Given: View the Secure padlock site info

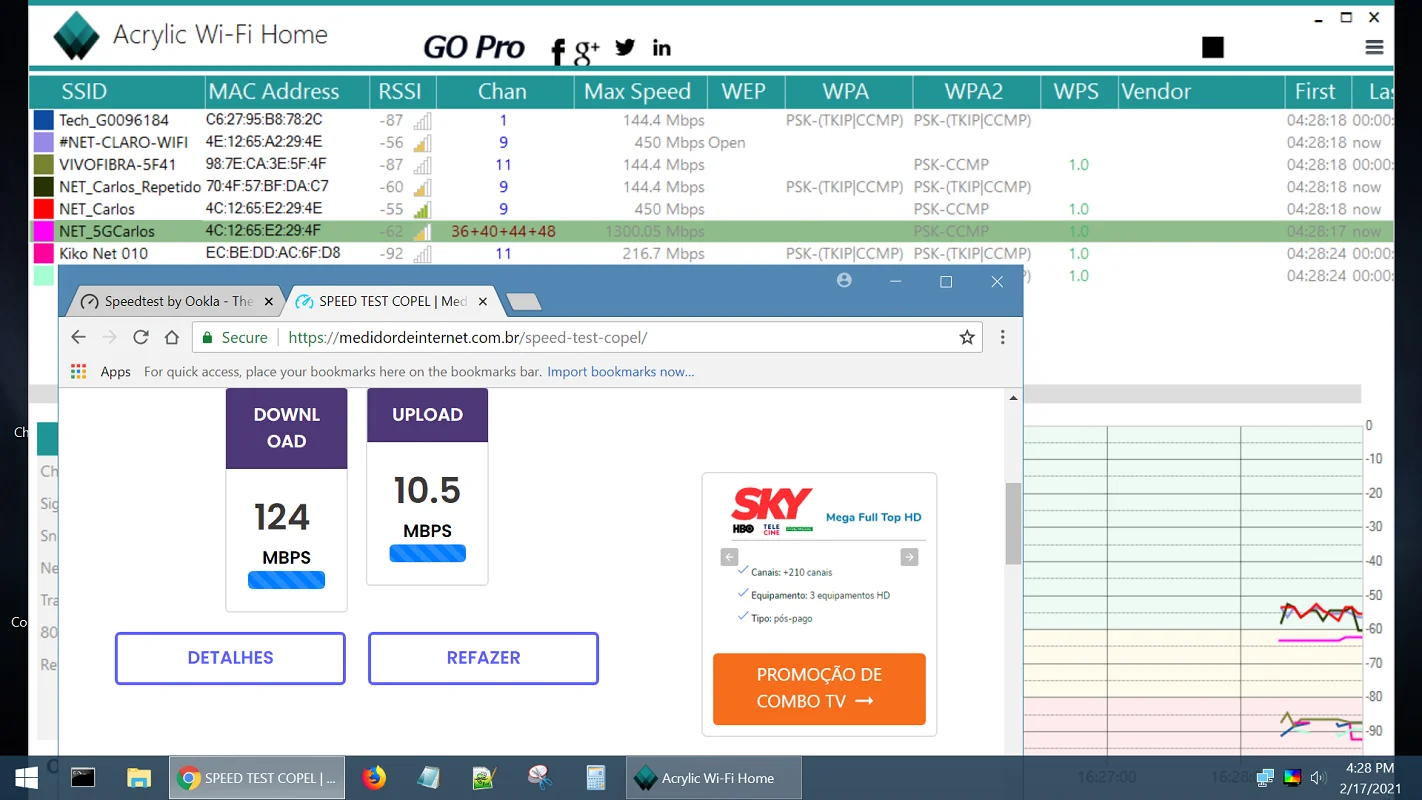Looking at the screenshot, I should (235, 338).
